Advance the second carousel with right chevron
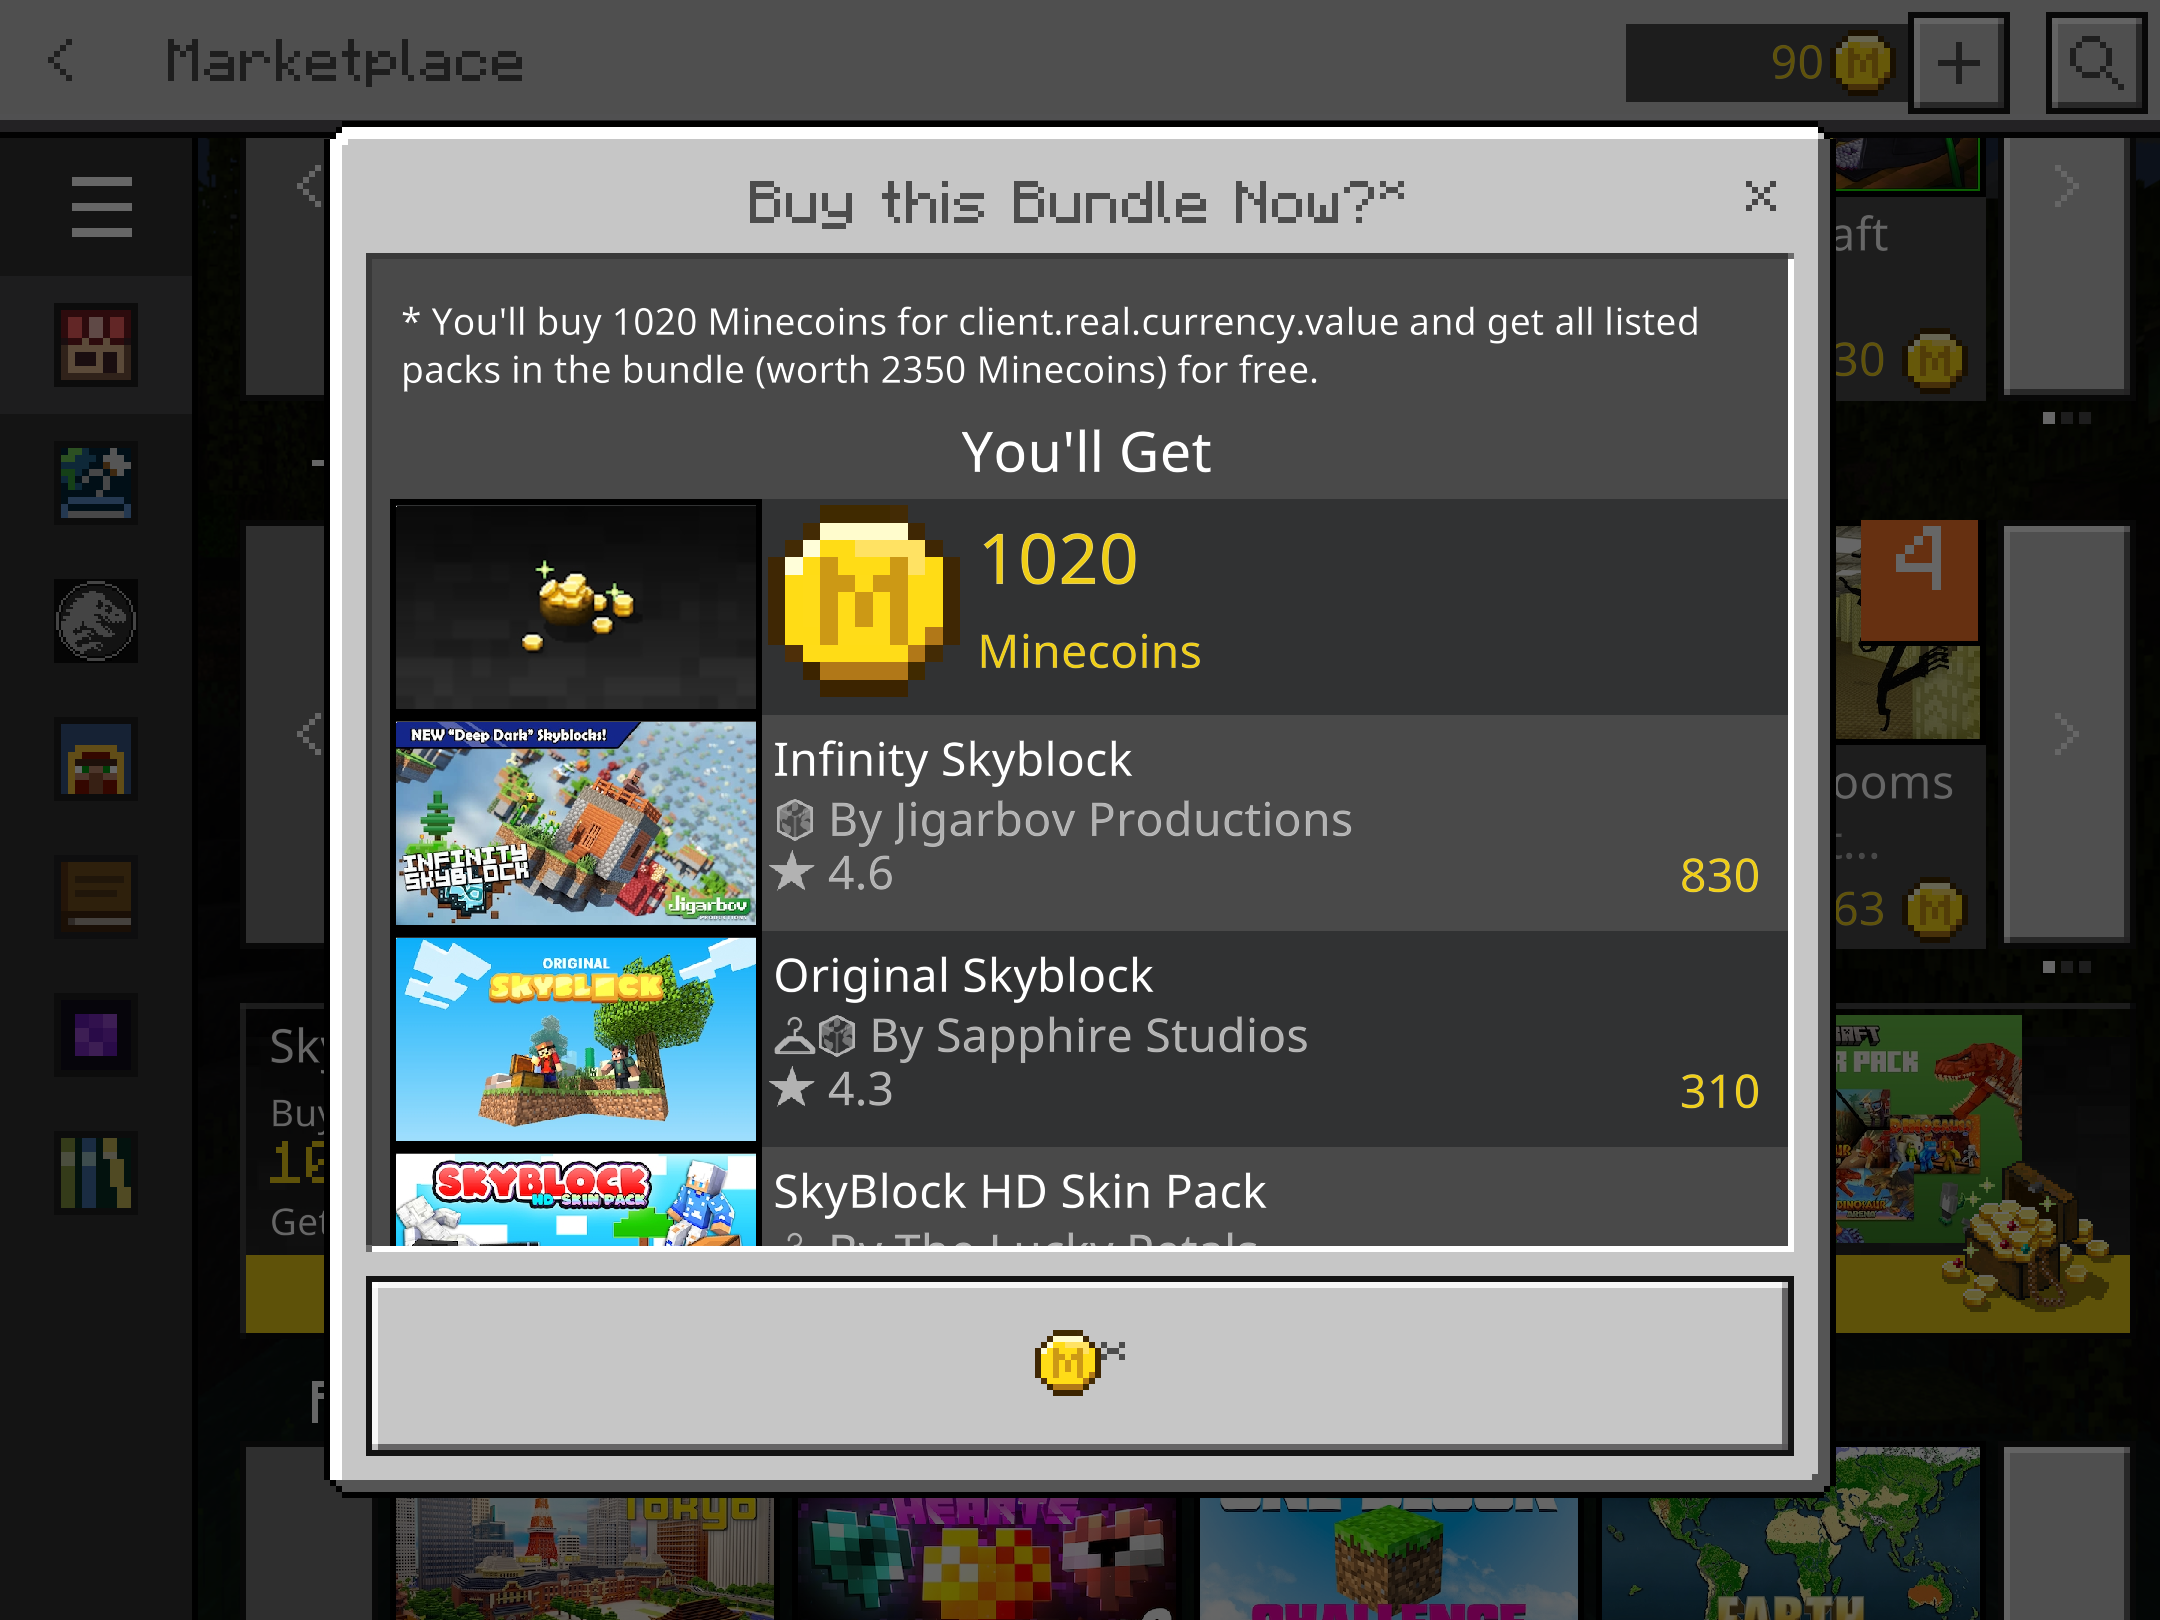This screenshot has width=2160, height=1620. pos(2066,735)
